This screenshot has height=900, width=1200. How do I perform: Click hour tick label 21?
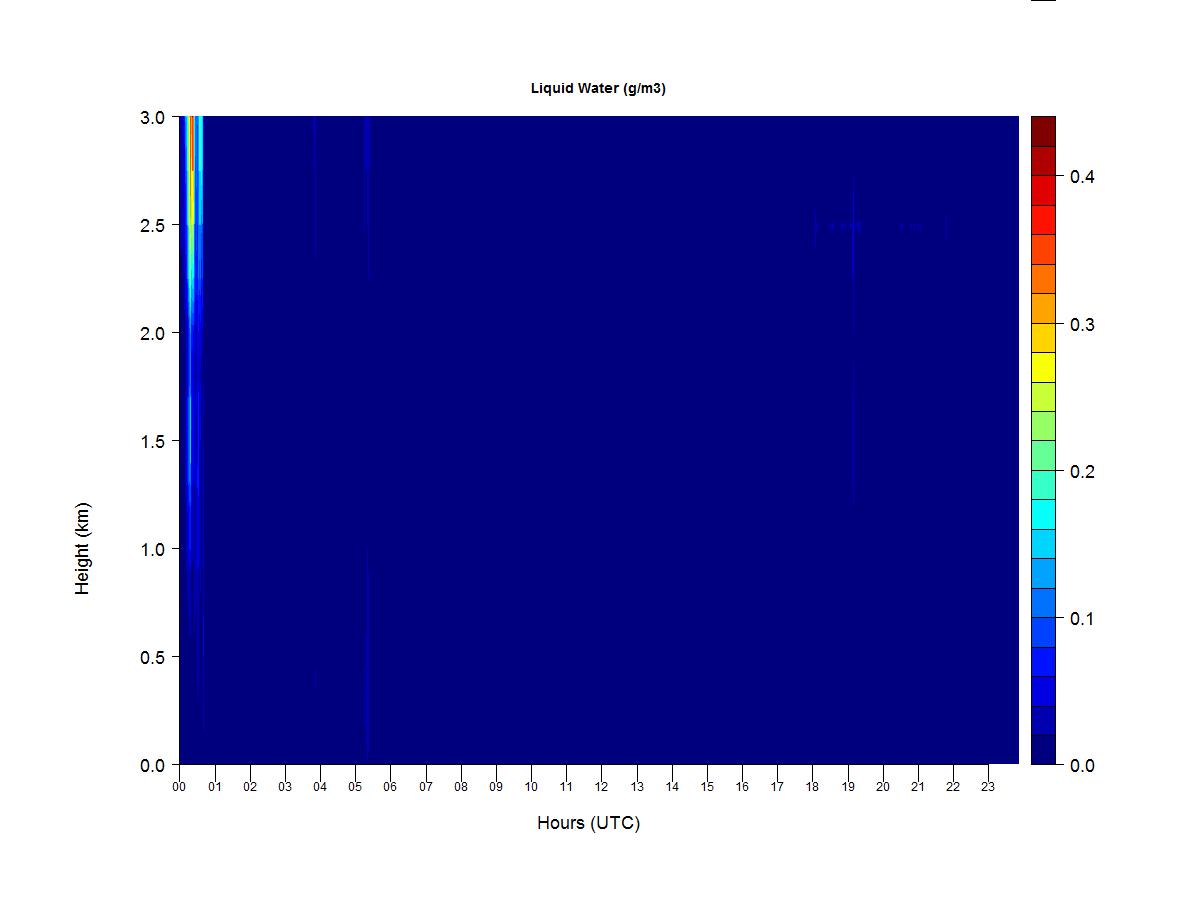[x=918, y=787]
